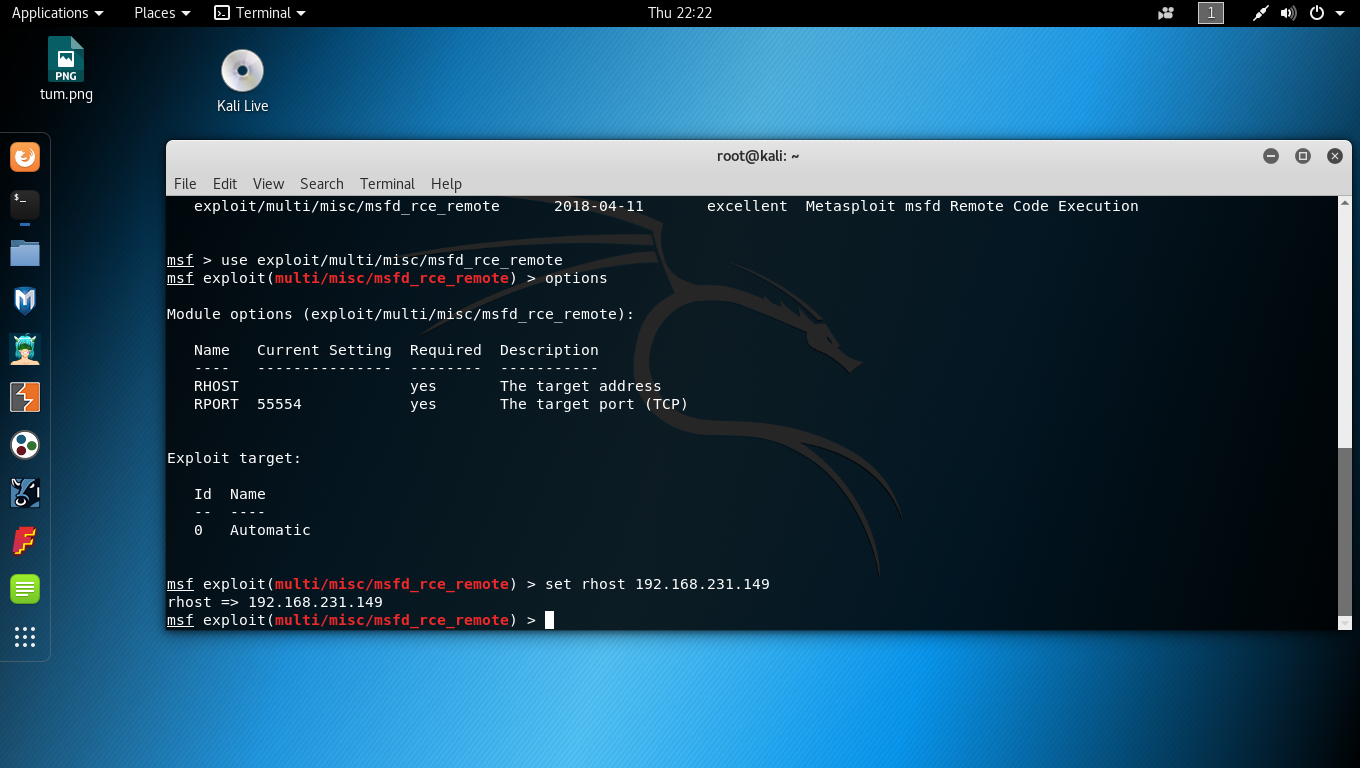Open the Applications menu
This screenshot has height=768, width=1360.
57,13
